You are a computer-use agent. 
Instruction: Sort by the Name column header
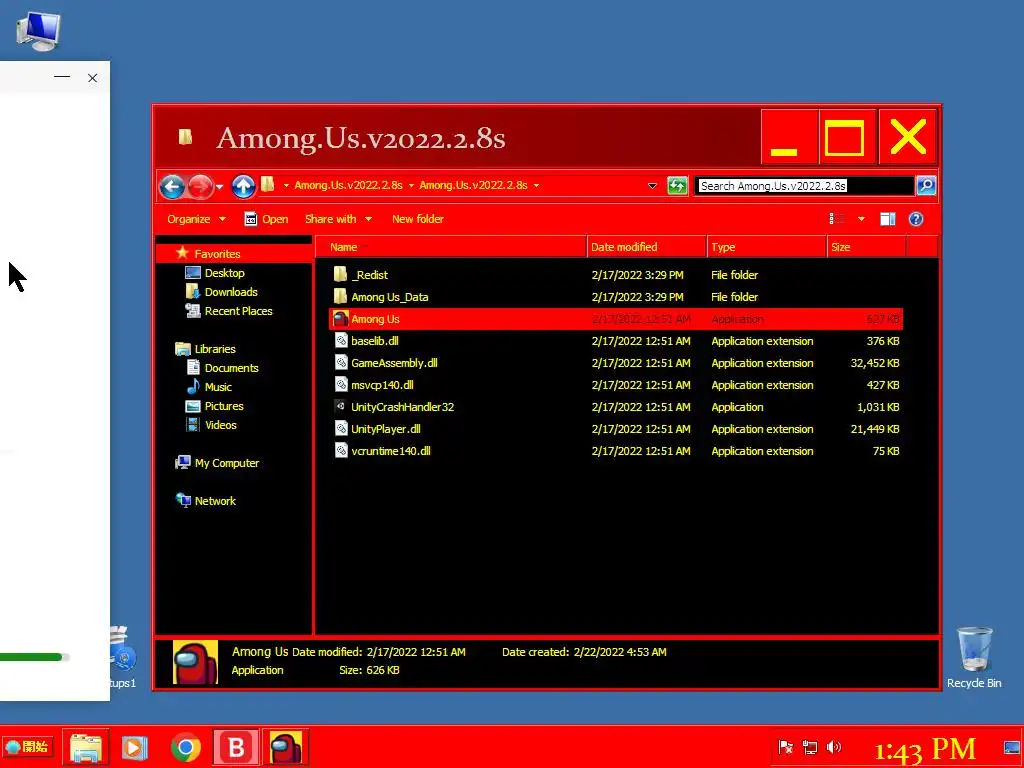(x=451, y=247)
